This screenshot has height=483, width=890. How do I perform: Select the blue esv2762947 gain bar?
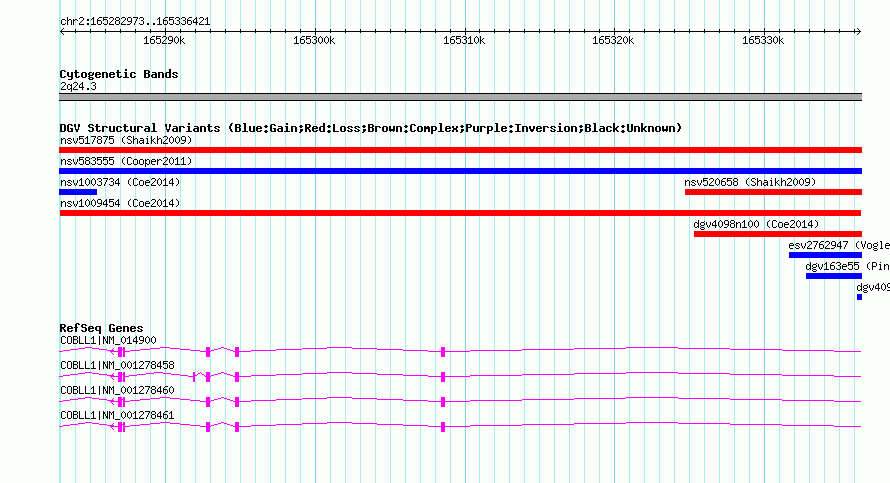point(825,255)
